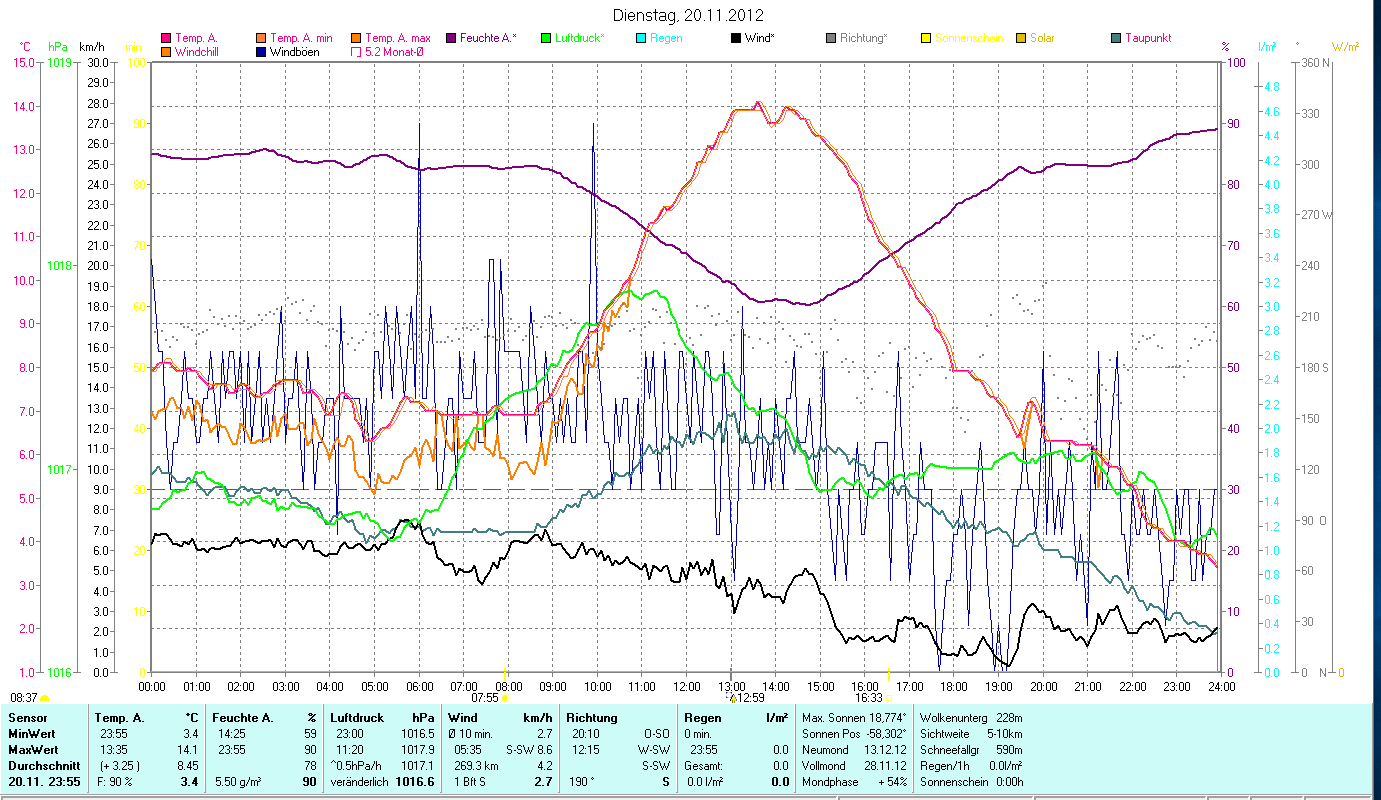Screen dimensions: 1381x800
Task: Click the sunrise sun icon at 07:55
Action: [505, 697]
